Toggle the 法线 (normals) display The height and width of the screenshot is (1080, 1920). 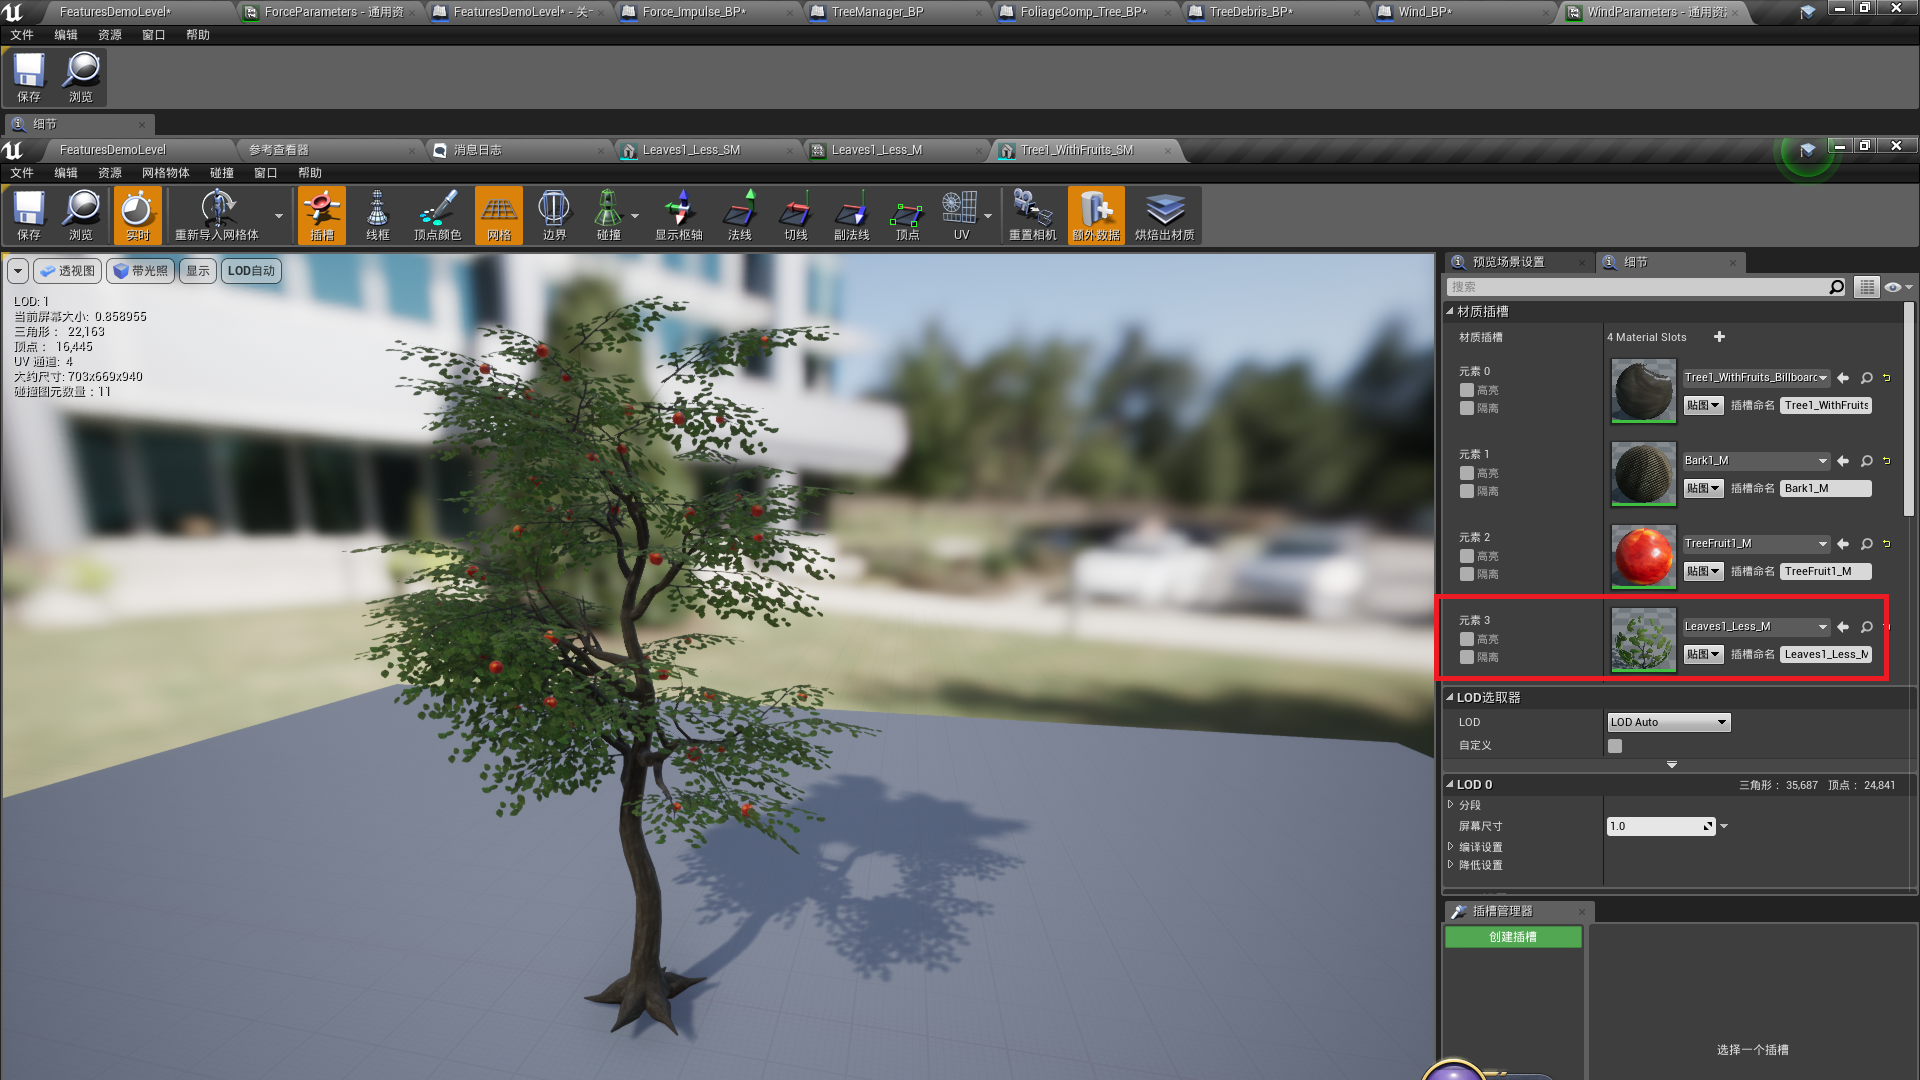coord(740,215)
